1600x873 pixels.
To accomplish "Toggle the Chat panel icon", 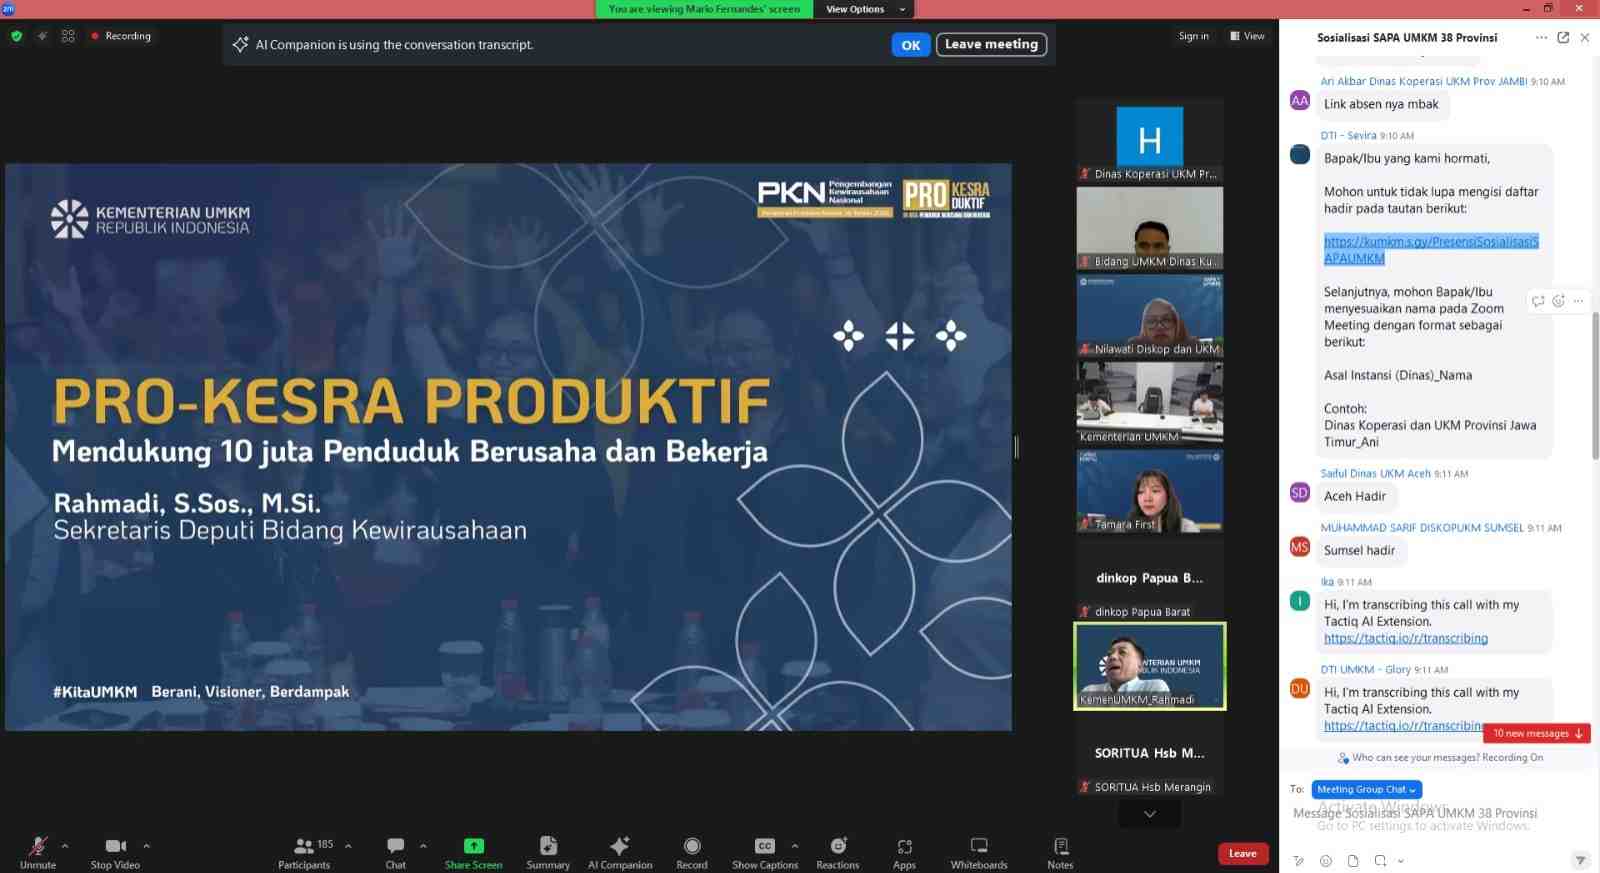I will coord(396,852).
